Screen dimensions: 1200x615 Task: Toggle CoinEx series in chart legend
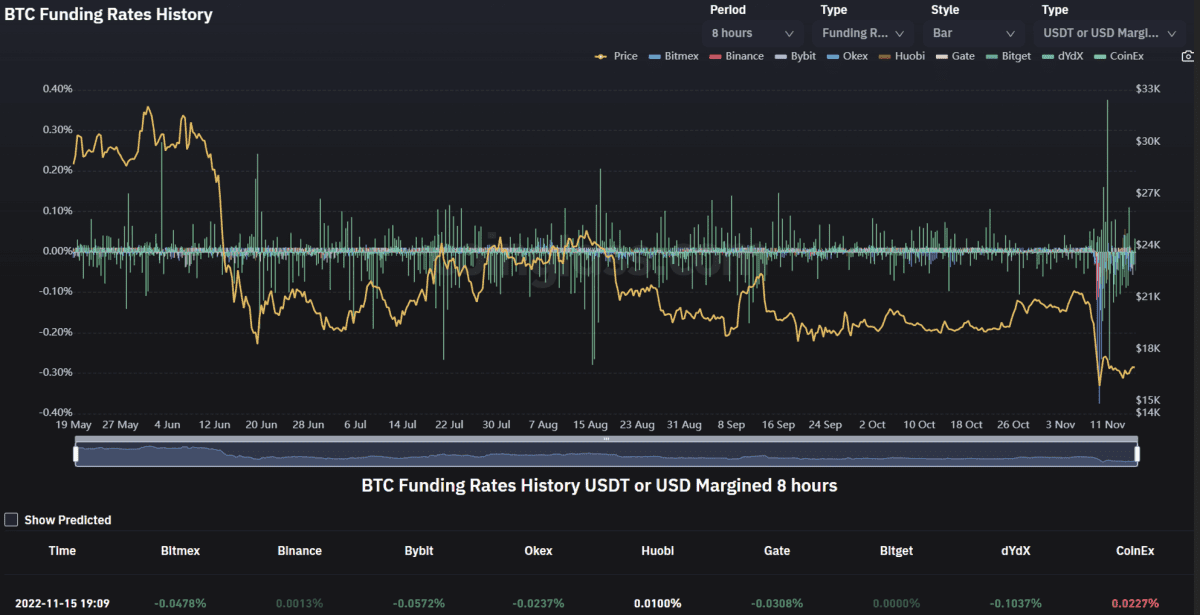coord(1119,56)
